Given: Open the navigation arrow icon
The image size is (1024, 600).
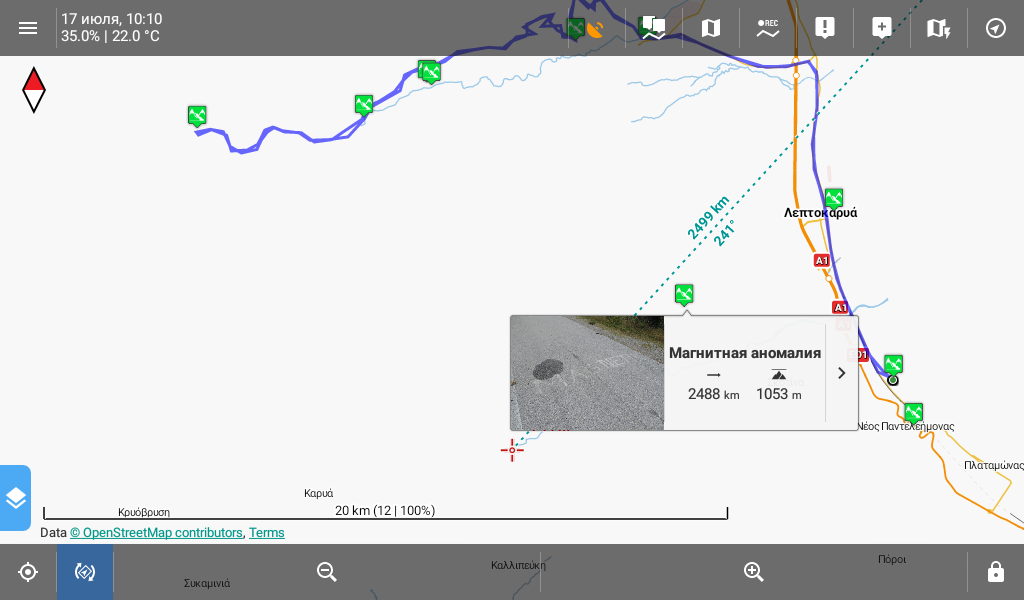Looking at the screenshot, I should point(995,28).
